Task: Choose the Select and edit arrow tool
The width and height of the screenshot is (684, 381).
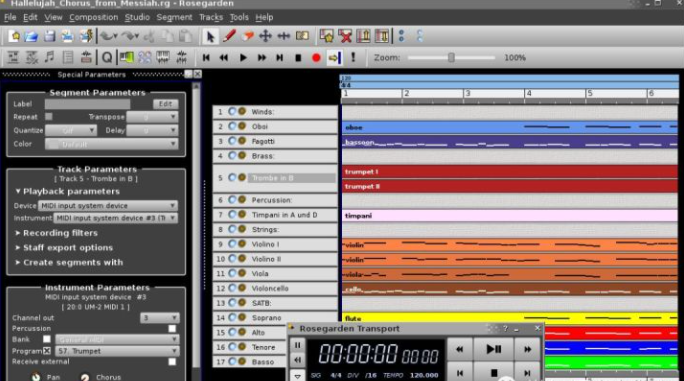Action: (x=210, y=36)
